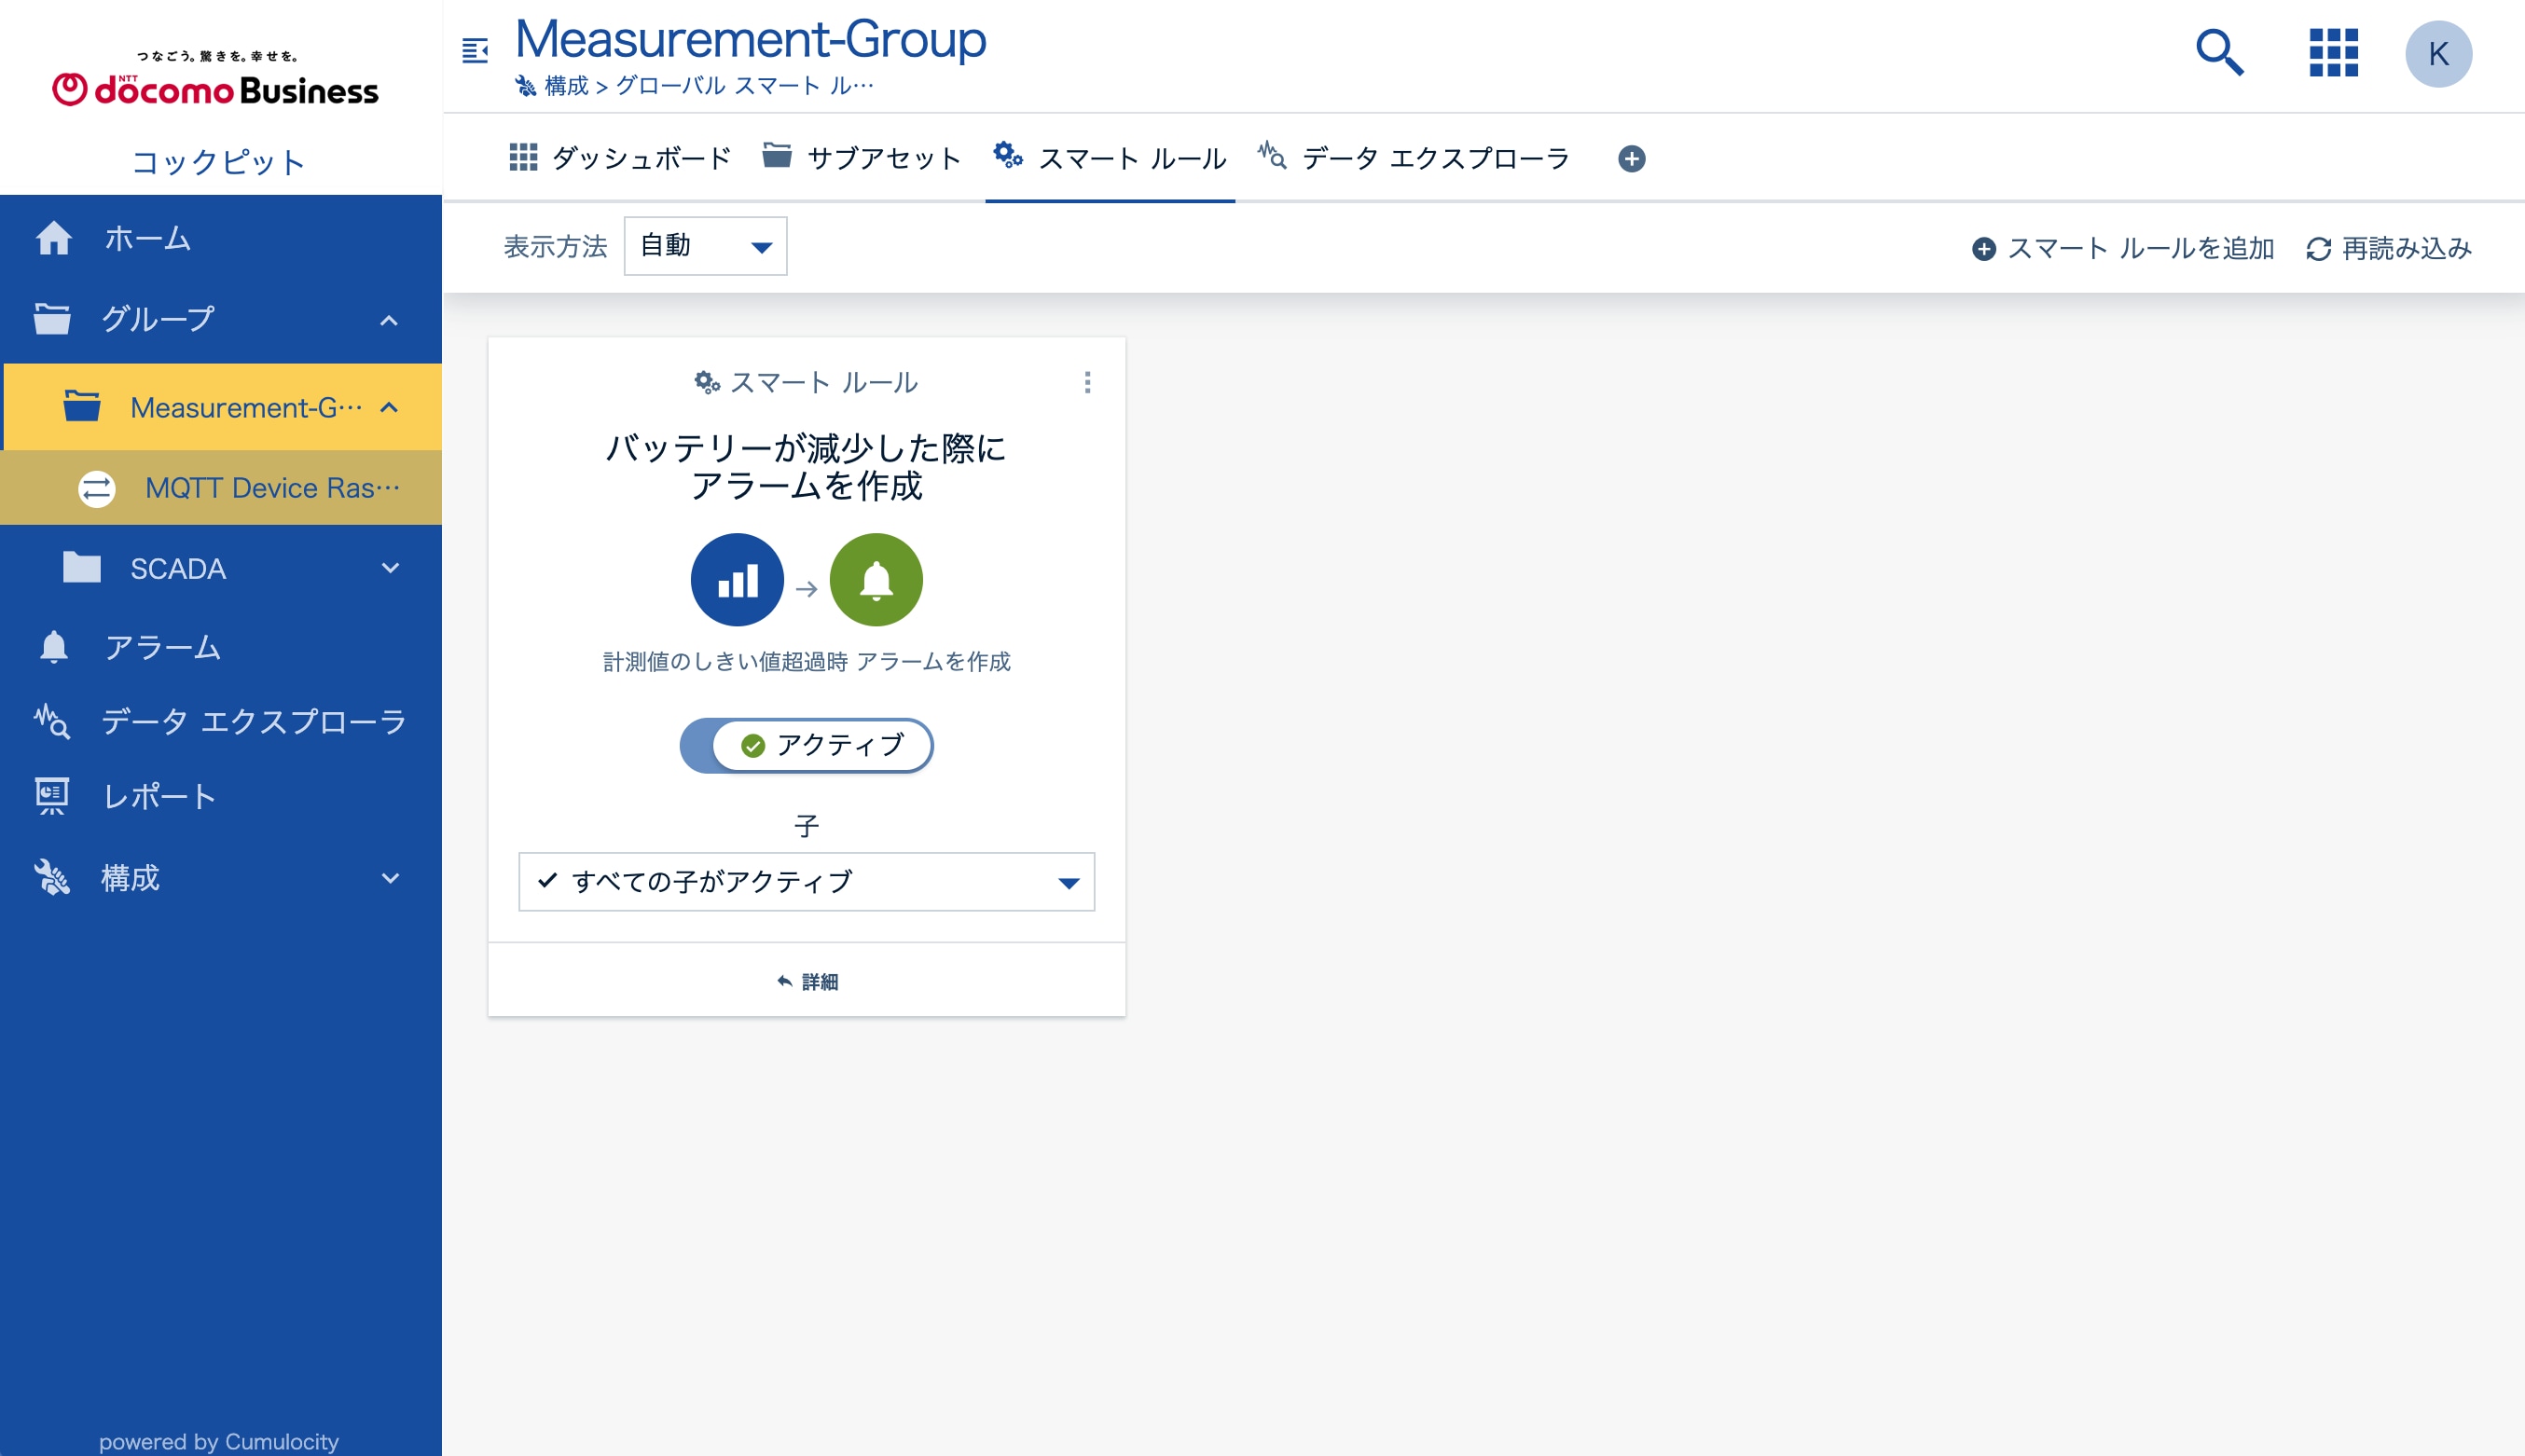Click the add tab plus icon
This screenshot has height=1456, width=2525.
click(1631, 158)
